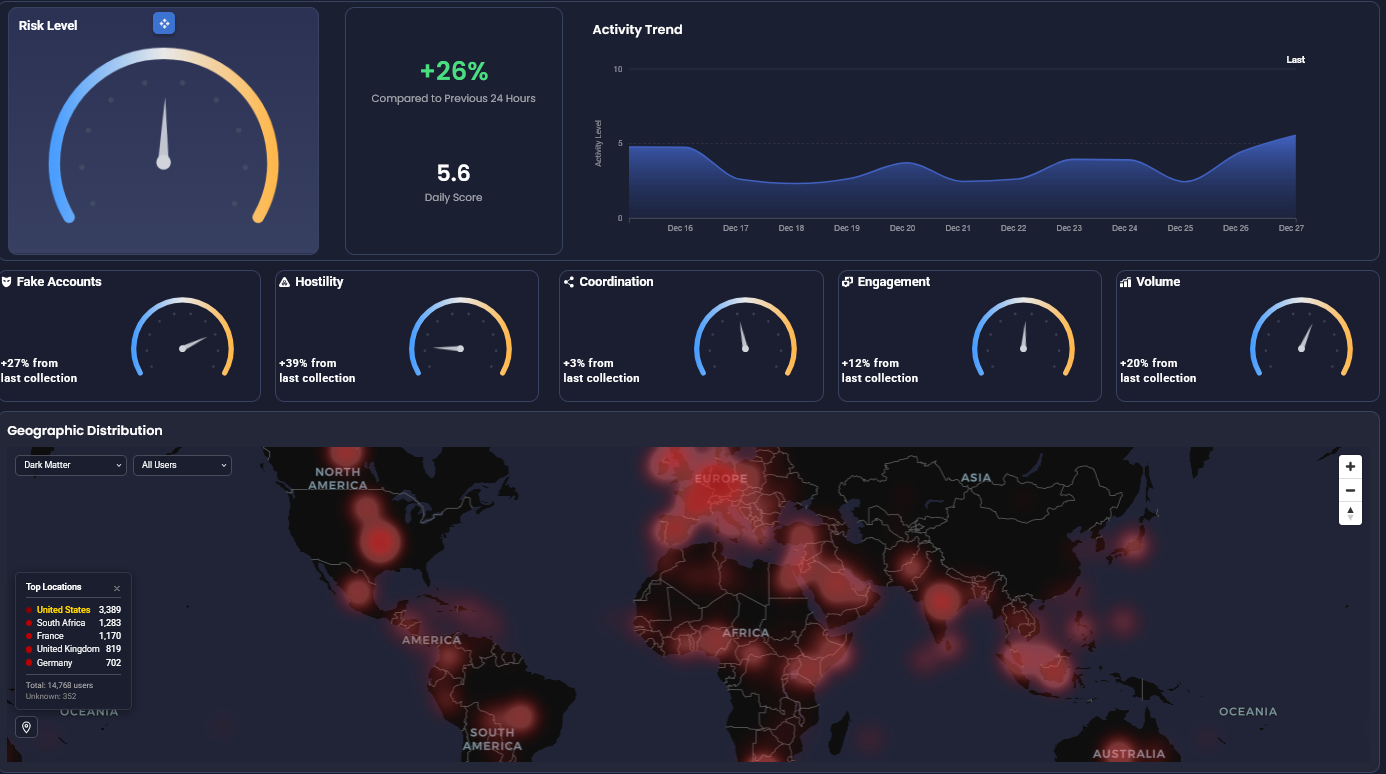
Task: Click the Dec 23 axis label
Action: point(1069,229)
